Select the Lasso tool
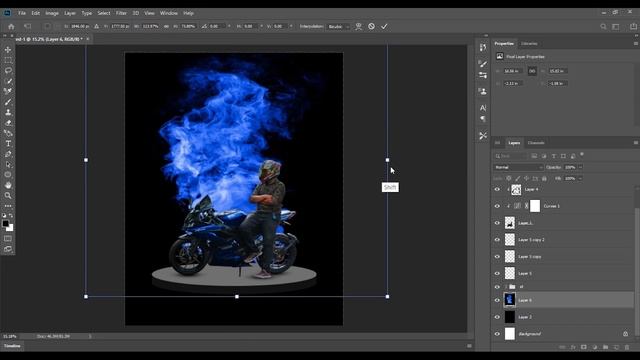Viewport: 640px width, 360px height. (8, 71)
